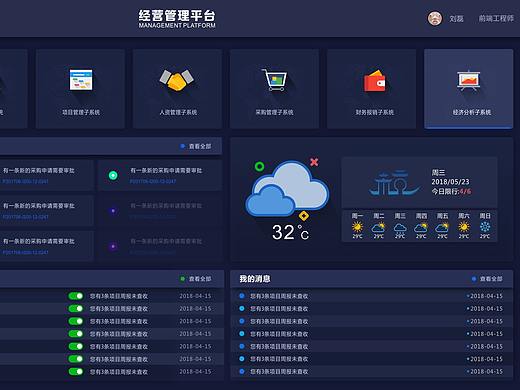Click 查看全部 in the purchase approvals header
Screen dimensions: 520x390
[200, 146]
